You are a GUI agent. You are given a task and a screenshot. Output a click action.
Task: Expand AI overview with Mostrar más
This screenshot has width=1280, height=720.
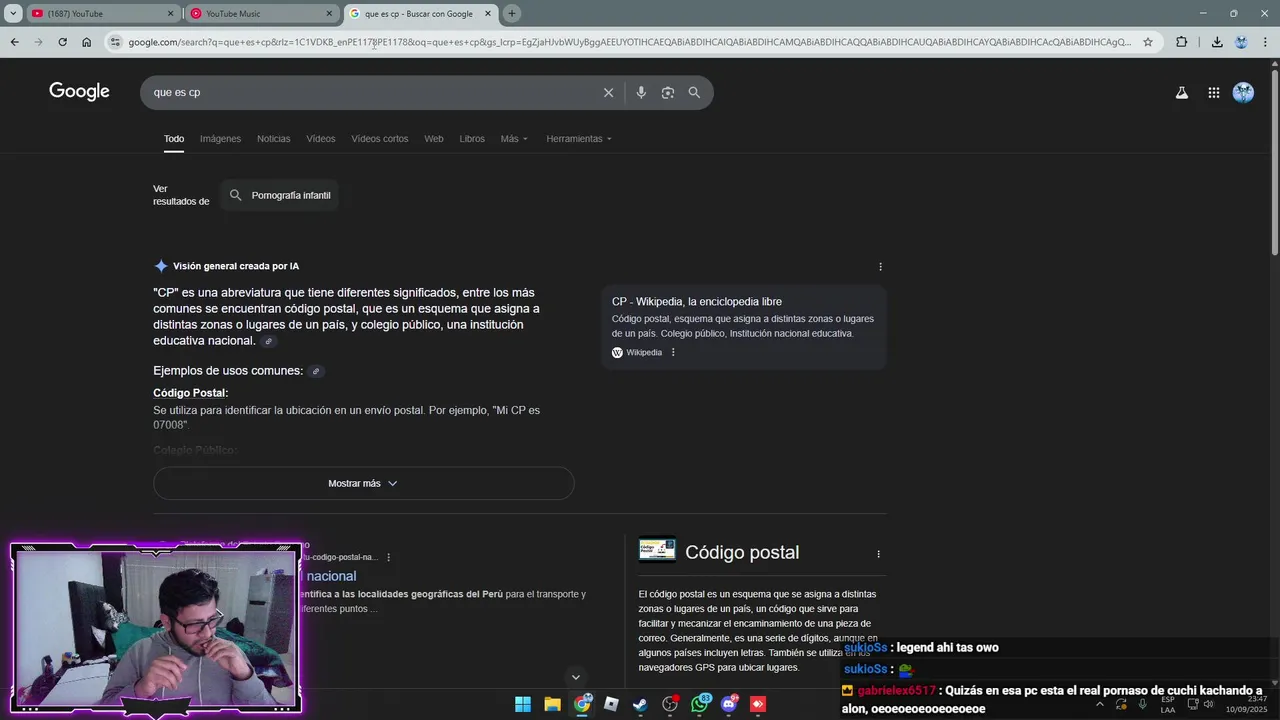click(x=363, y=483)
